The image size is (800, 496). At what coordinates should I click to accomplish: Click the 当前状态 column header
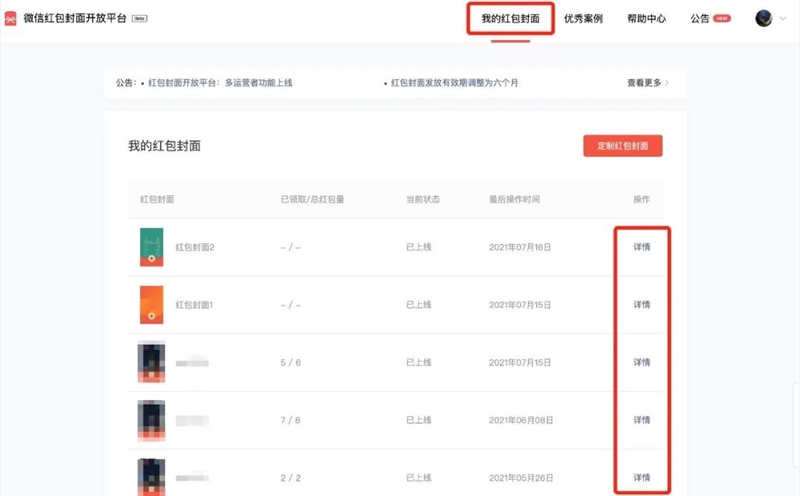coord(422,200)
